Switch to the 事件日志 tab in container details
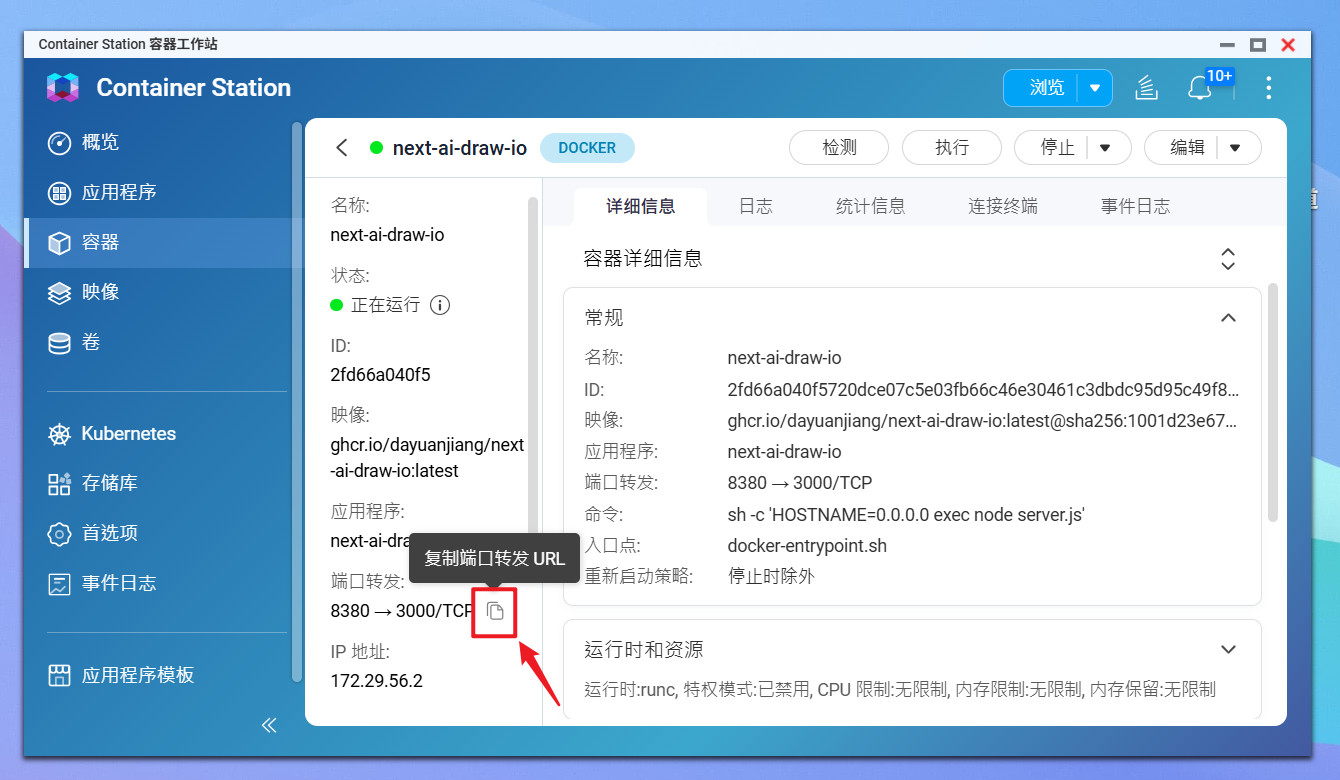 coord(1136,206)
